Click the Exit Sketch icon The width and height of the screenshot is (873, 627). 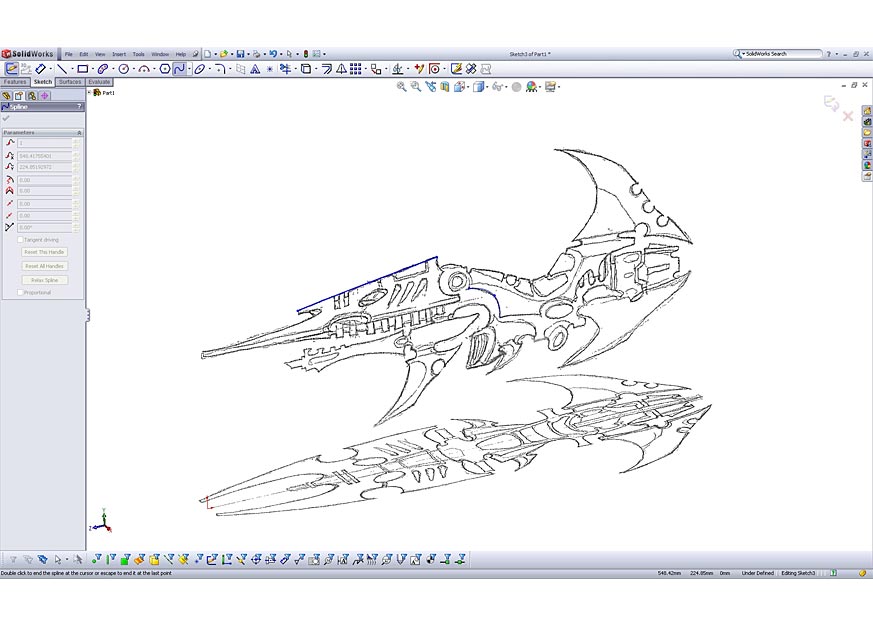[x=11, y=69]
